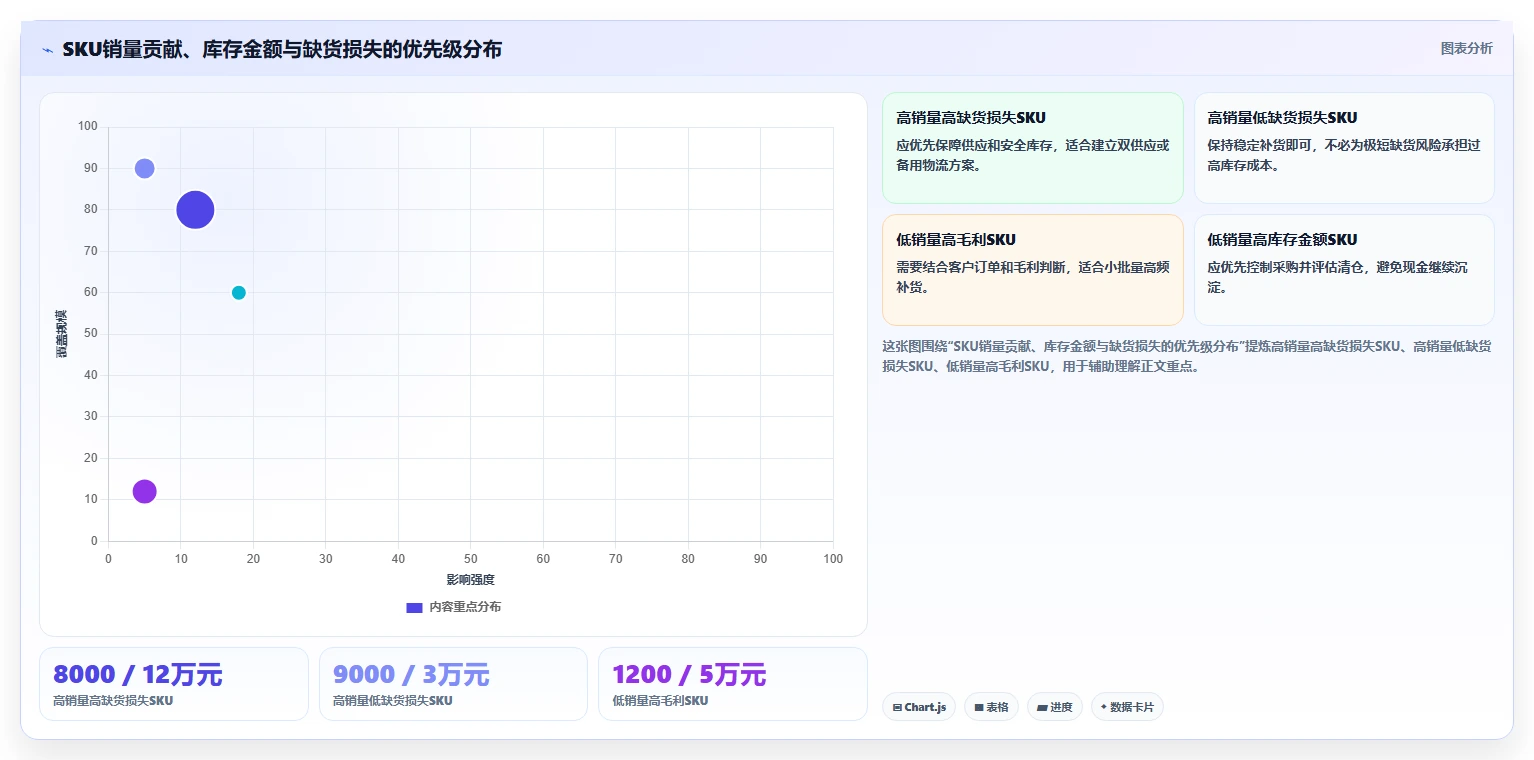The image size is (1534, 760).
Task: Click the lightning icon beside the header title
Action: 47,50
